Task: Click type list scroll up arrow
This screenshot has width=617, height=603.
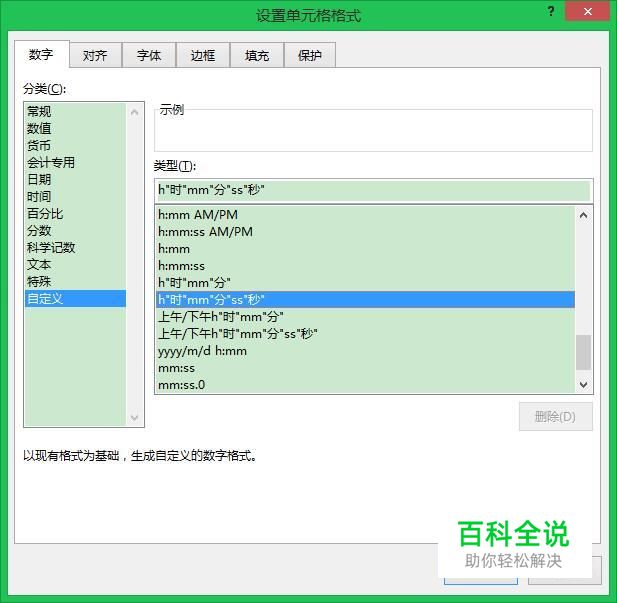Action: [584, 215]
